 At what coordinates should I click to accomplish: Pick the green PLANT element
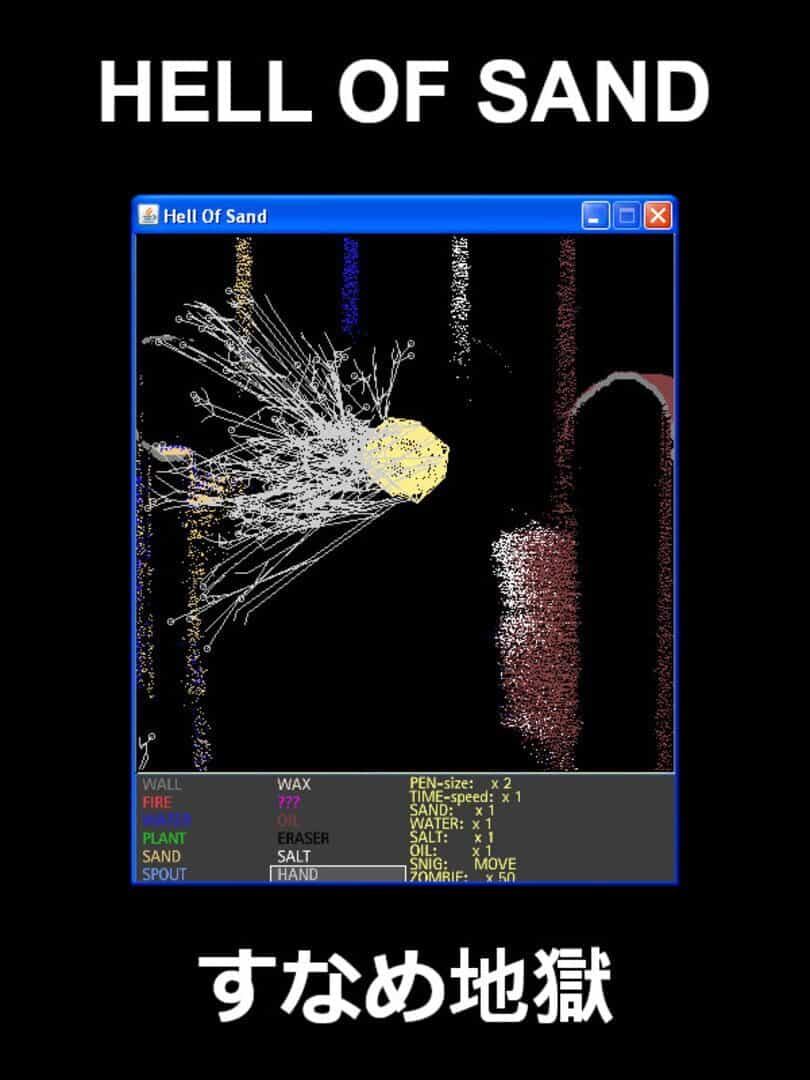pyautogui.click(x=164, y=838)
